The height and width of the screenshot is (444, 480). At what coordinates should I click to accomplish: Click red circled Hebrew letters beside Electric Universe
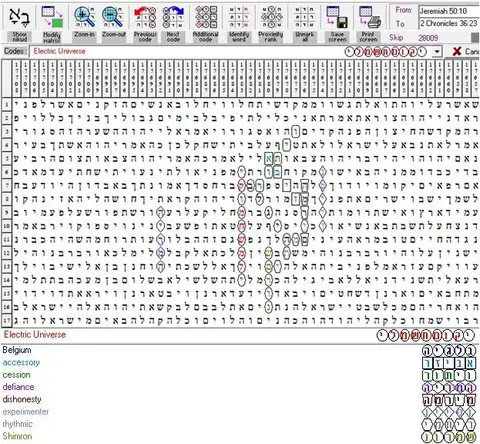coord(426,335)
